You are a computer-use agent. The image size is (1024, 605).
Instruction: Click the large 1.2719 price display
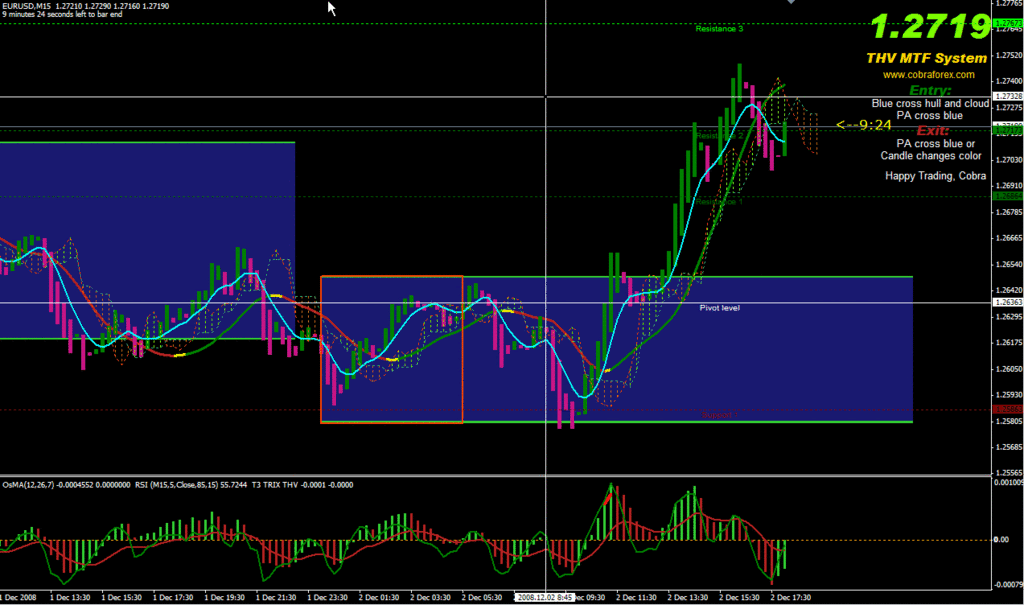[x=931, y=27]
